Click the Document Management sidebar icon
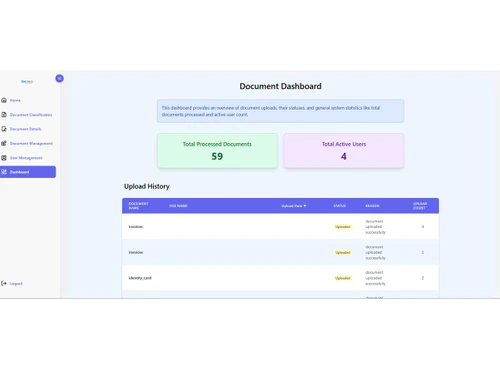Screen dimensions: 500x375 point(4,143)
